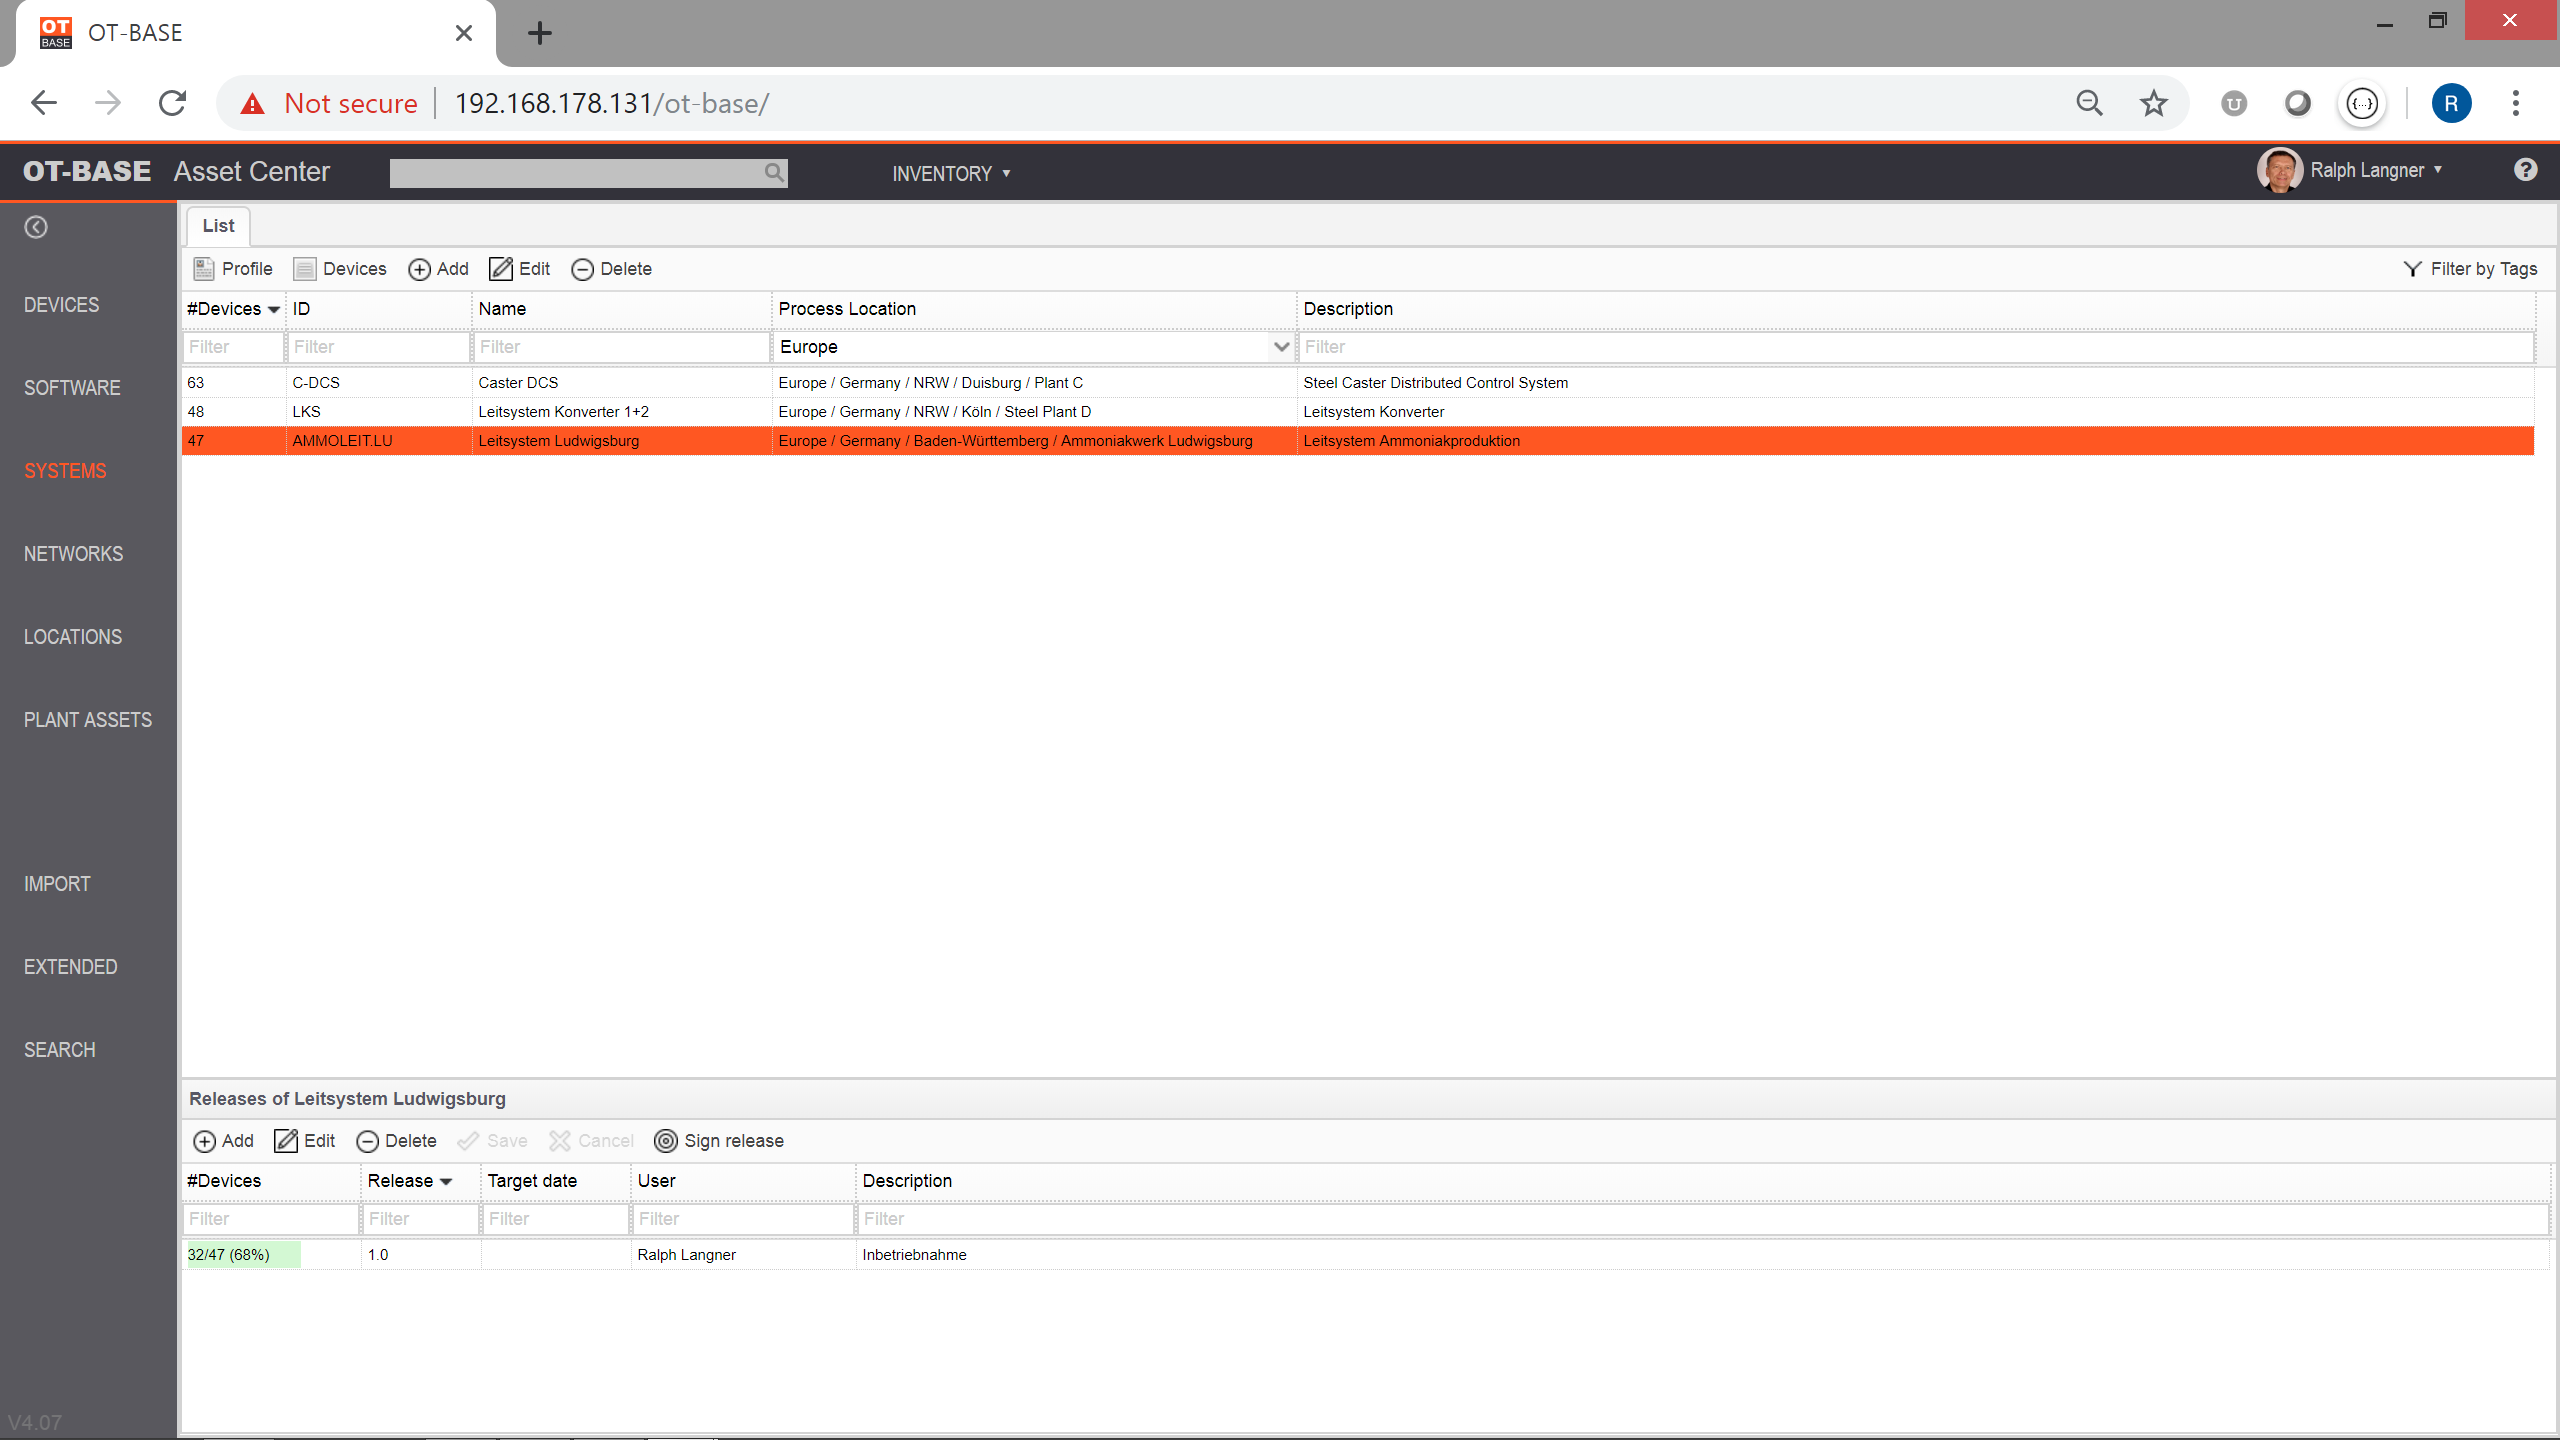Open the Process Location Europe filter dropdown
The width and height of the screenshot is (2560, 1440).
coord(1280,347)
